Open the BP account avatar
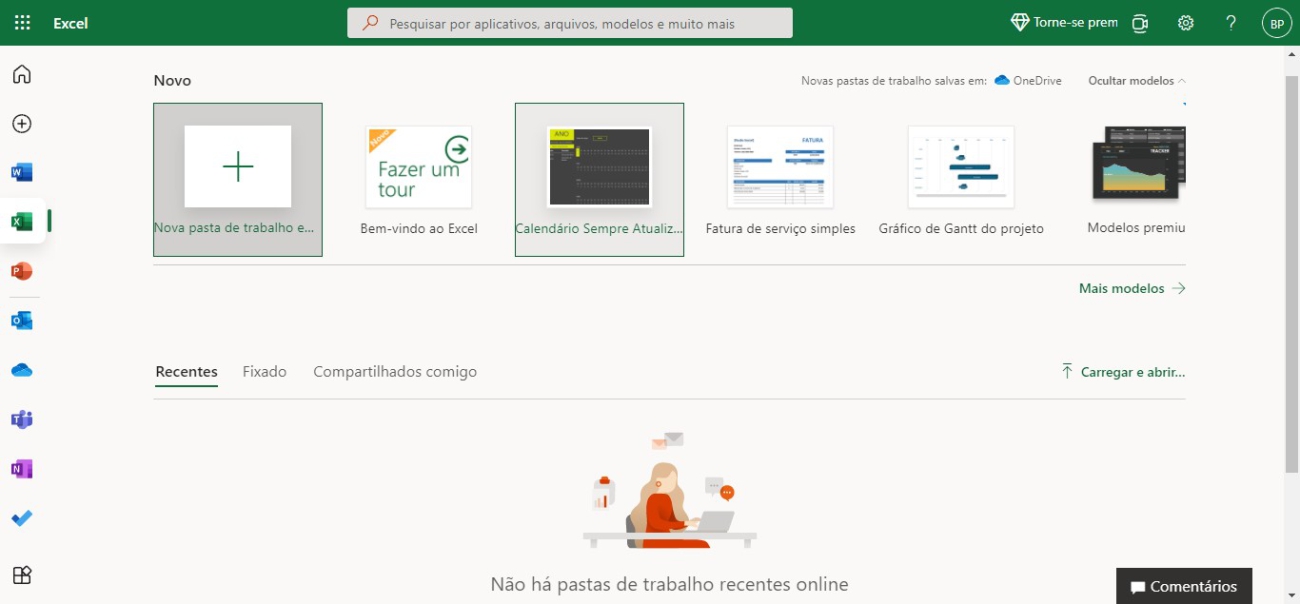Screen dimensions: 1300x604 1277,23
